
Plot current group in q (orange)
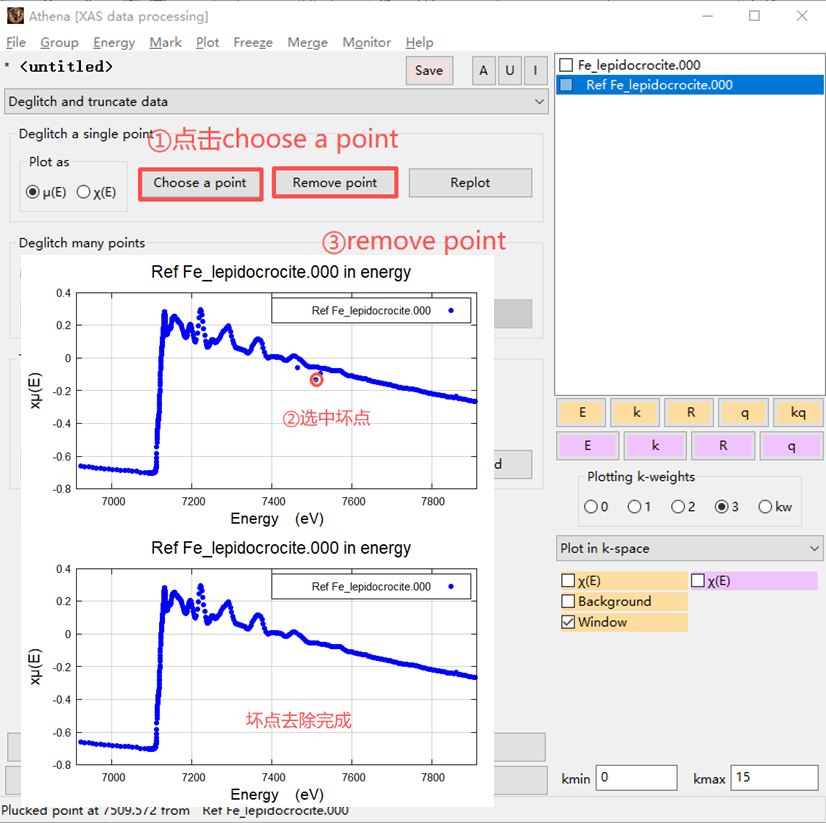click(x=744, y=413)
